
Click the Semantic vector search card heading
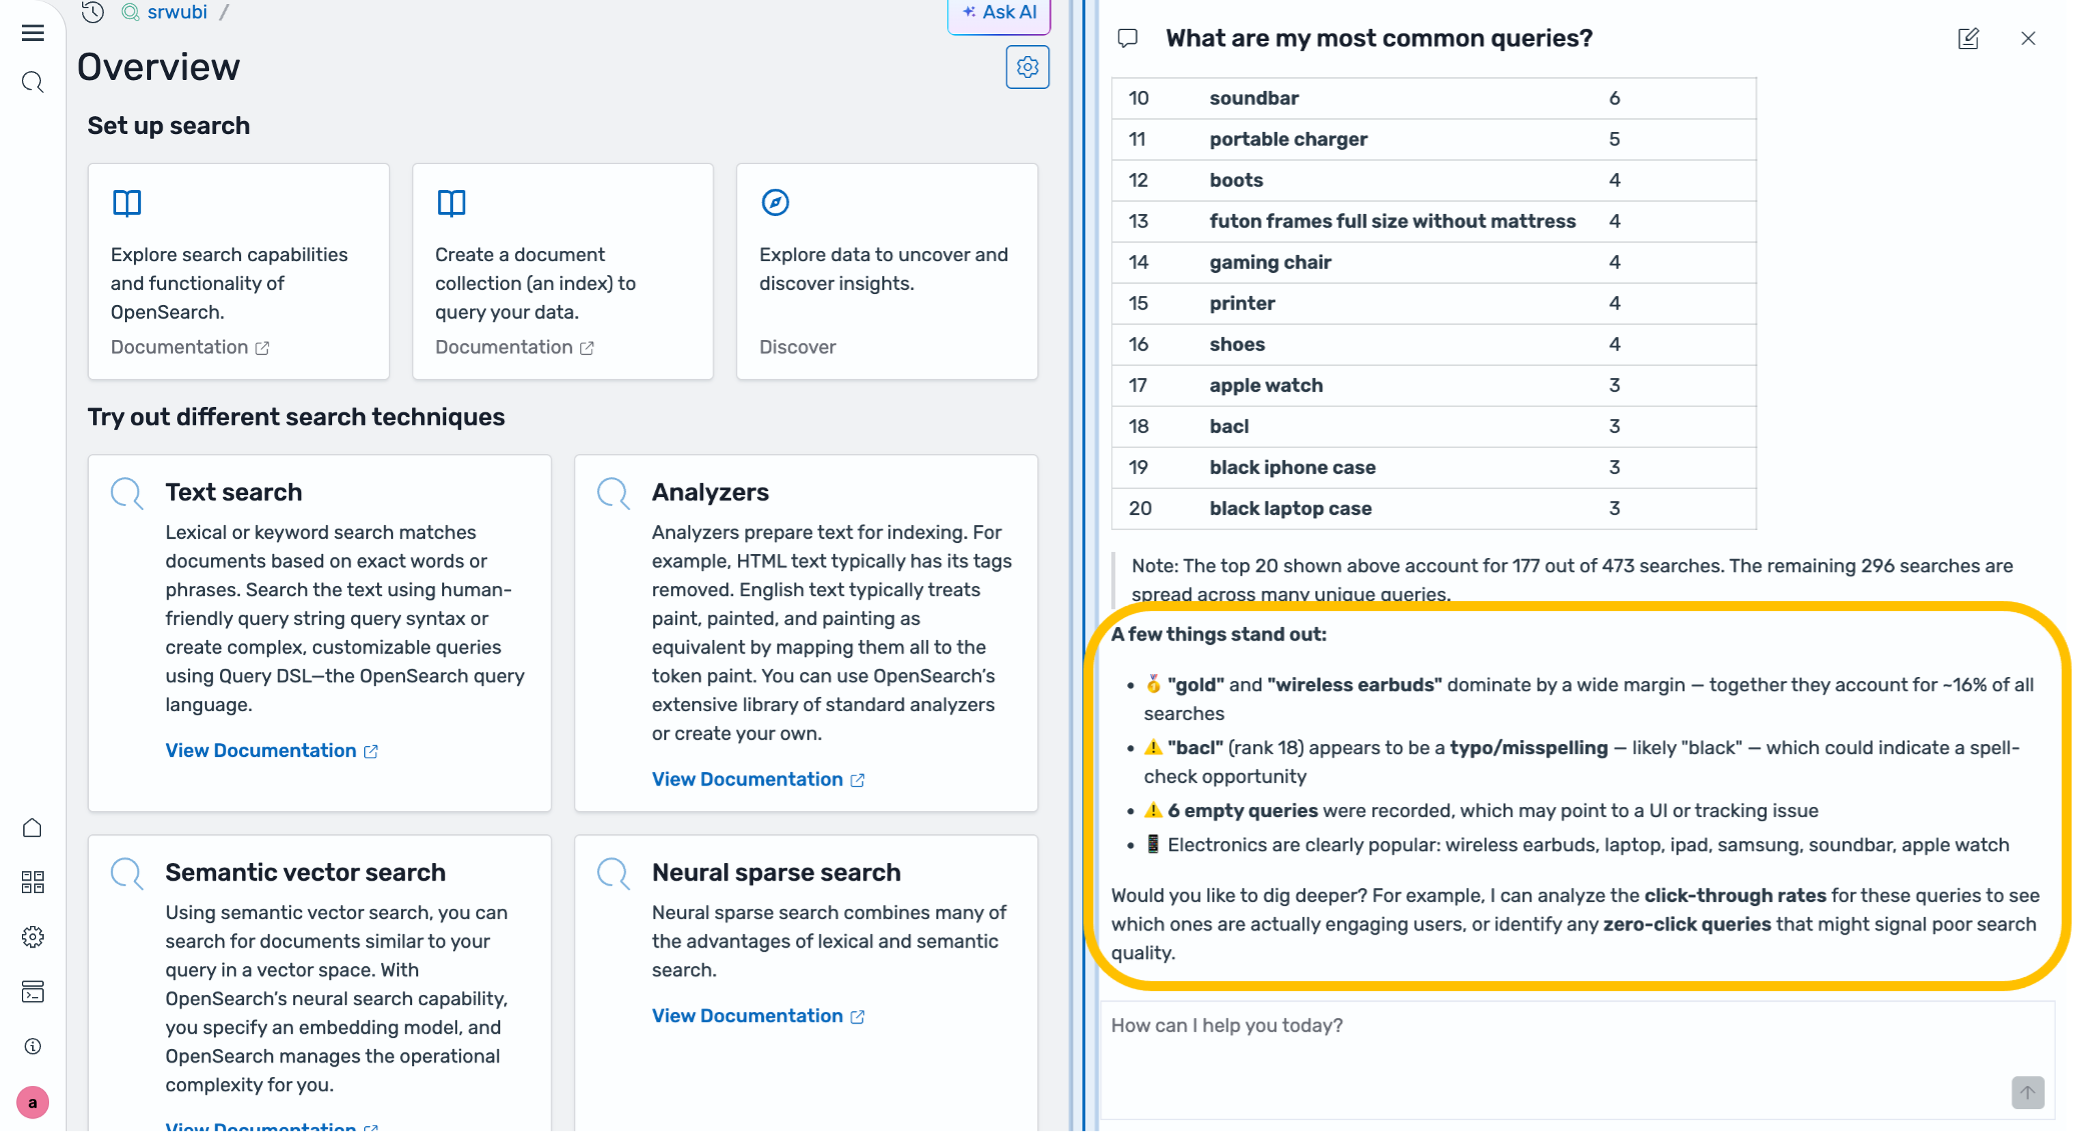[305, 872]
